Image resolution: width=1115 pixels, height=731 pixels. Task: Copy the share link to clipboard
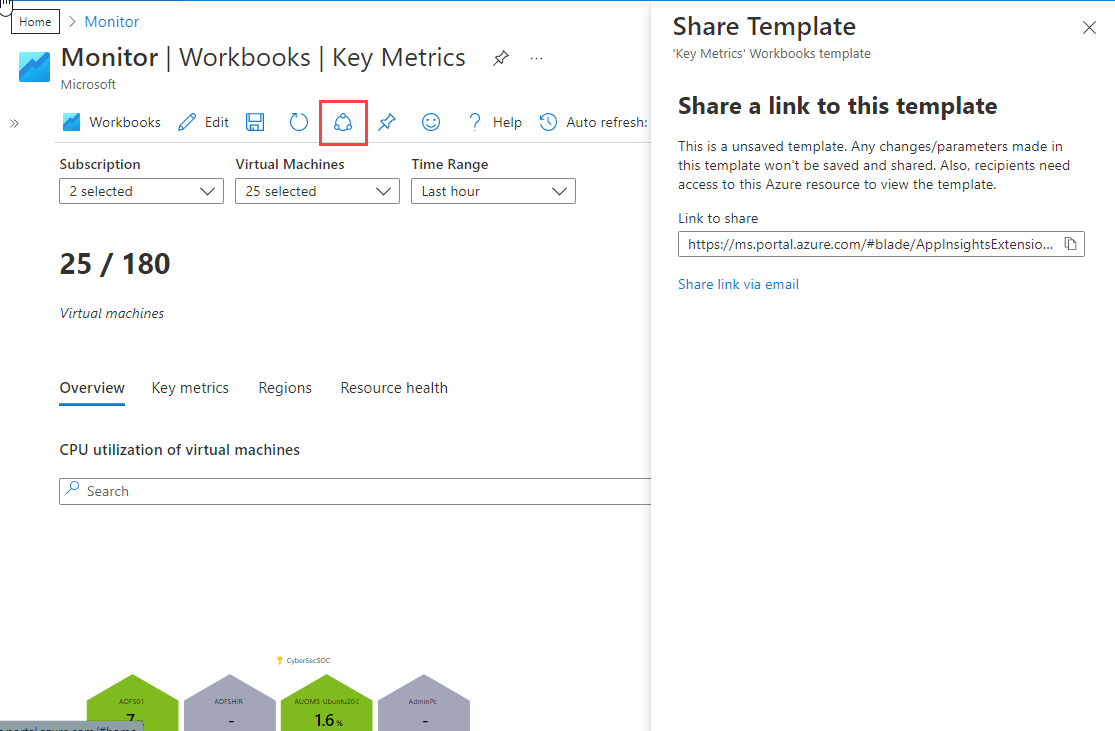(x=1070, y=244)
